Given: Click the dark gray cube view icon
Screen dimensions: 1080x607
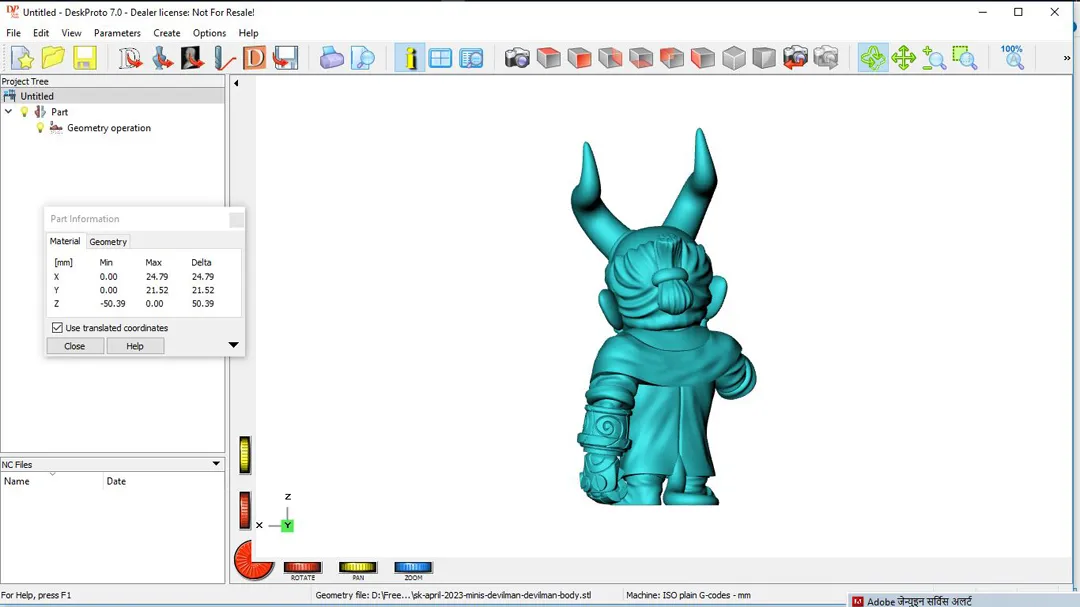Looking at the screenshot, I should point(764,58).
